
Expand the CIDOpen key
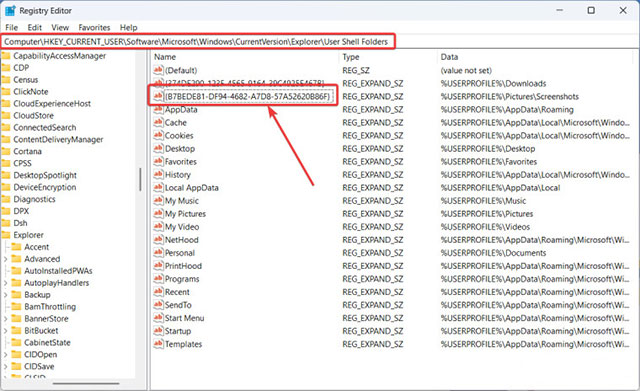click(x=5, y=355)
